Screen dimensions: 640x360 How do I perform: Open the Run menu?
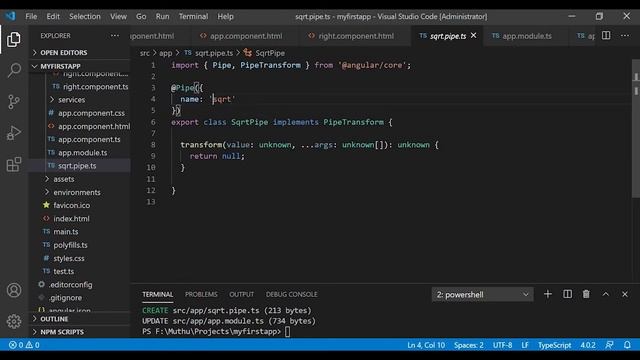162,17
